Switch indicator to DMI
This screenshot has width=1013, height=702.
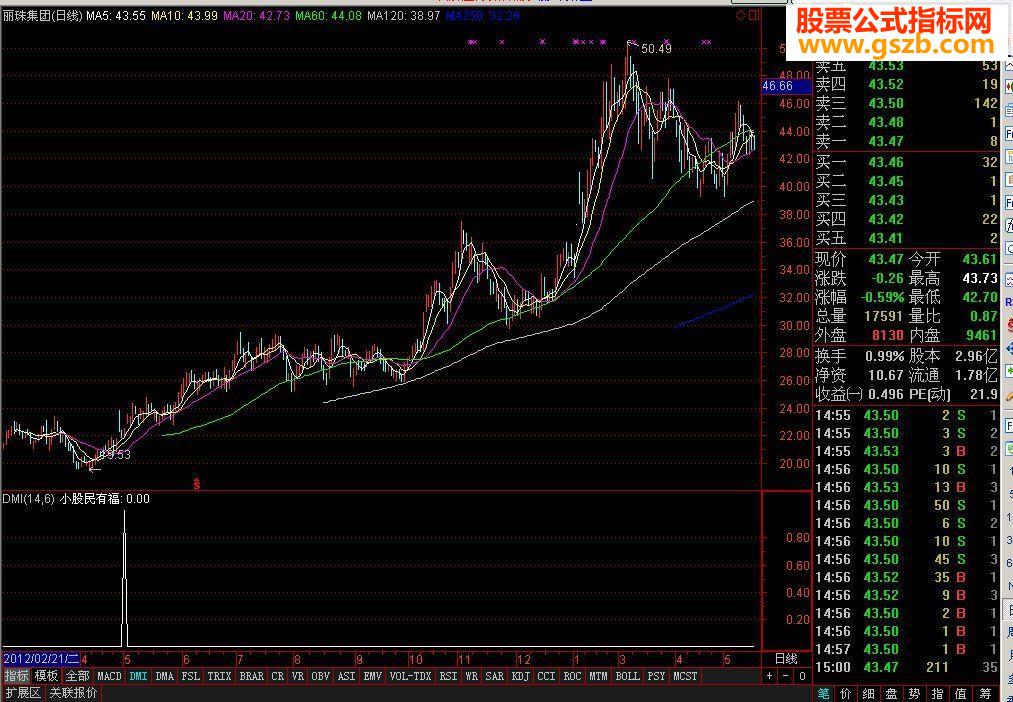coord(138,676)
